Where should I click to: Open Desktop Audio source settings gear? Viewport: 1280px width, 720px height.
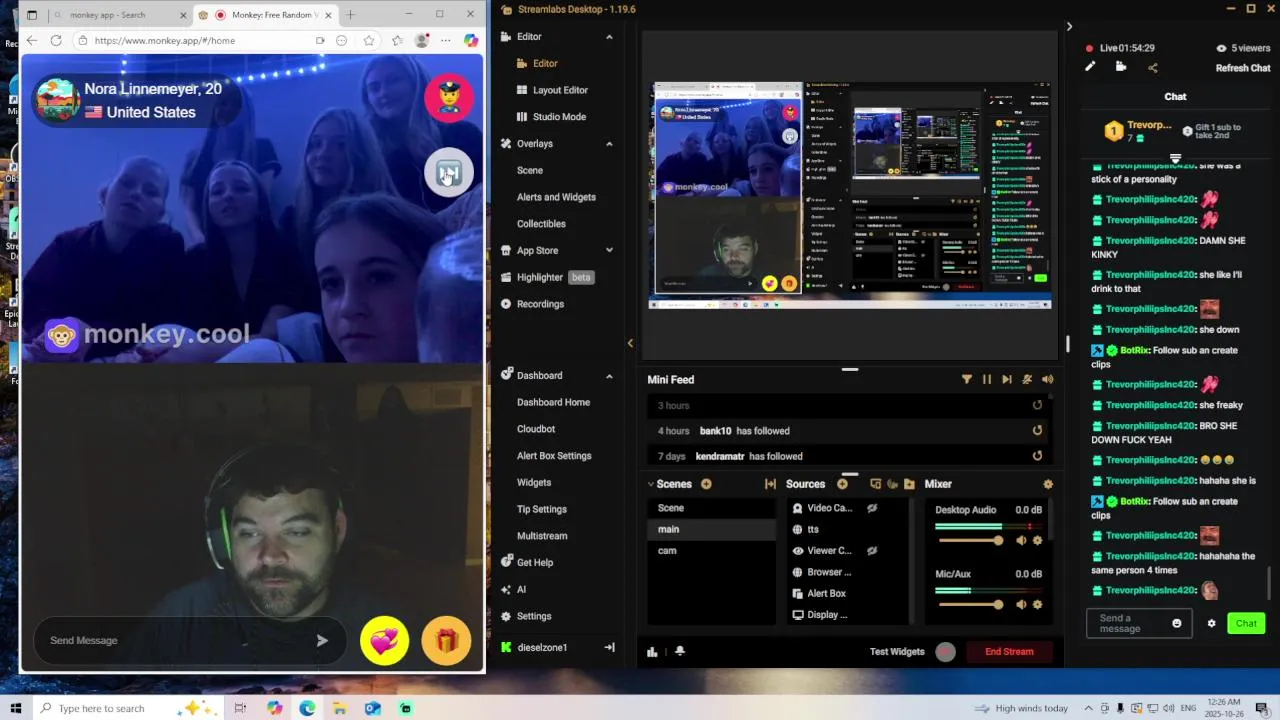[1038, 541]
